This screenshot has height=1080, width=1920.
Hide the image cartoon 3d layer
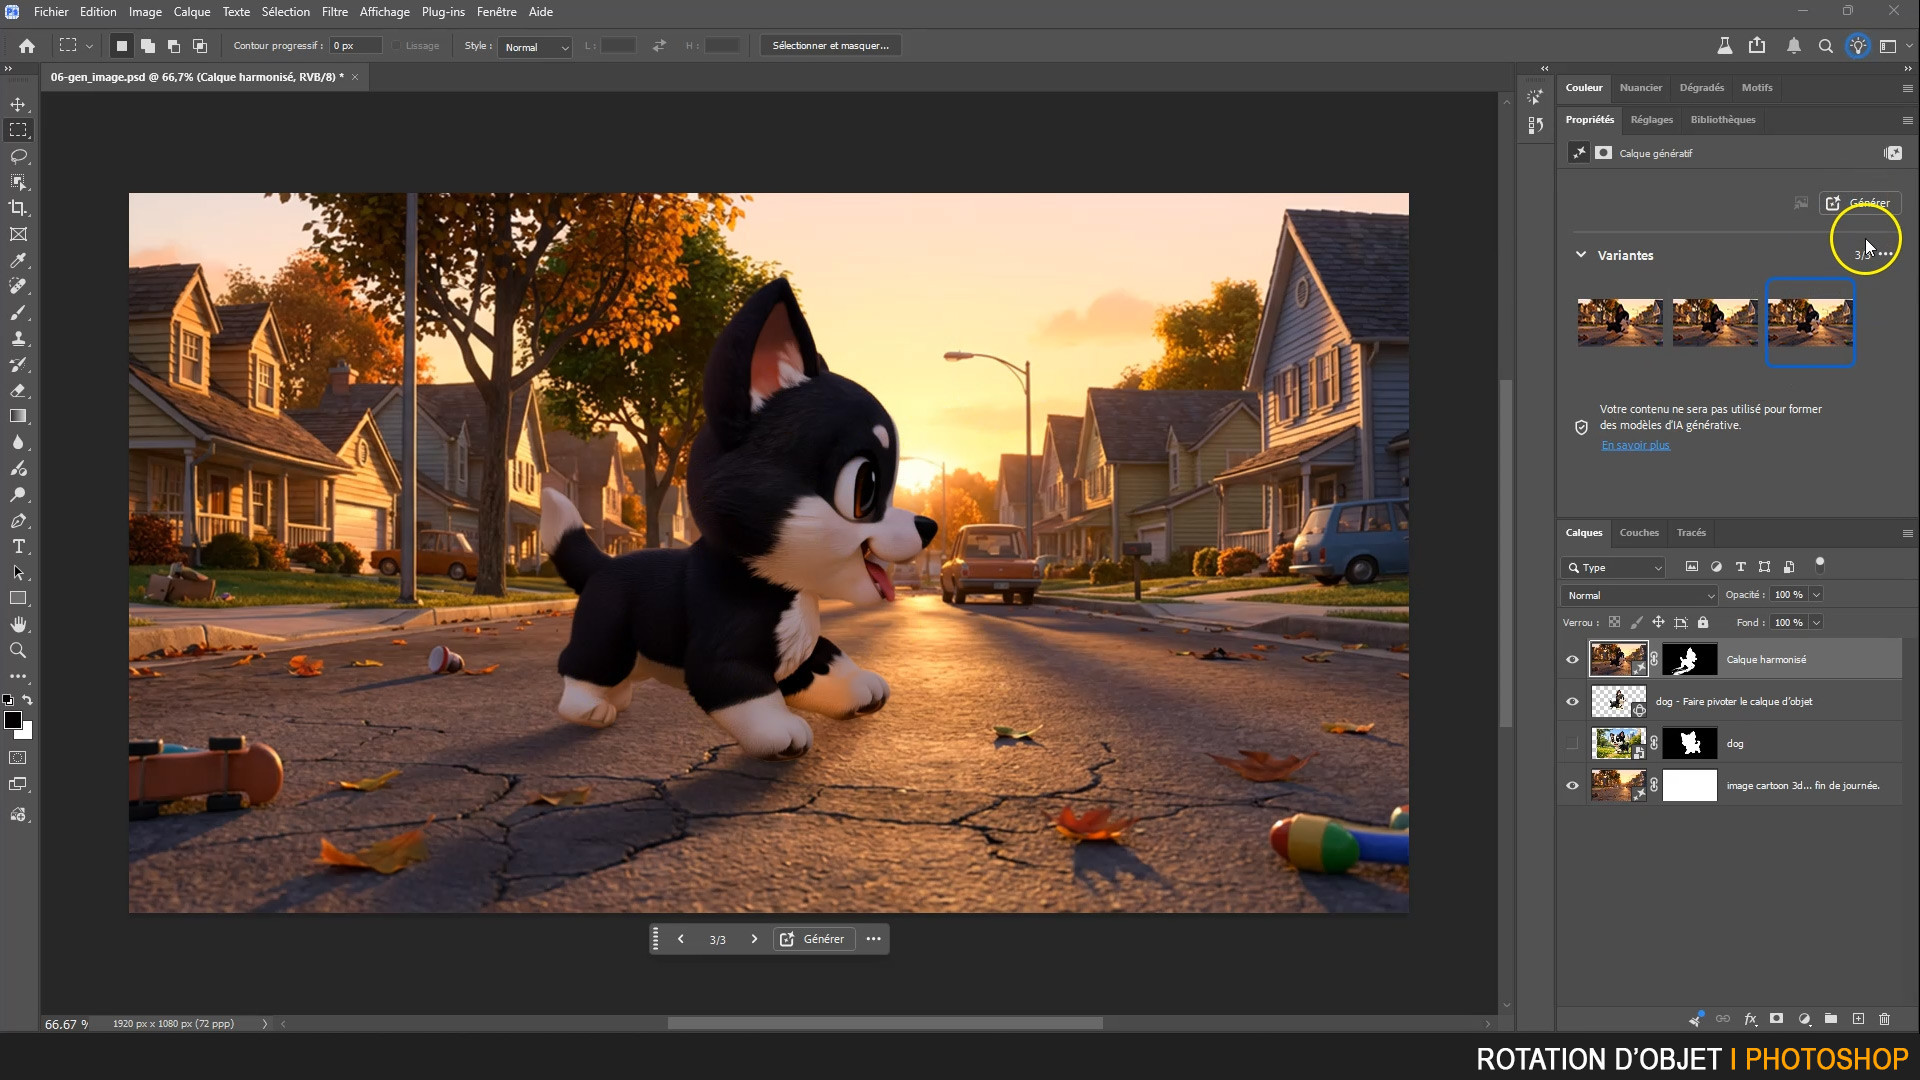[x=1572, y=785]
